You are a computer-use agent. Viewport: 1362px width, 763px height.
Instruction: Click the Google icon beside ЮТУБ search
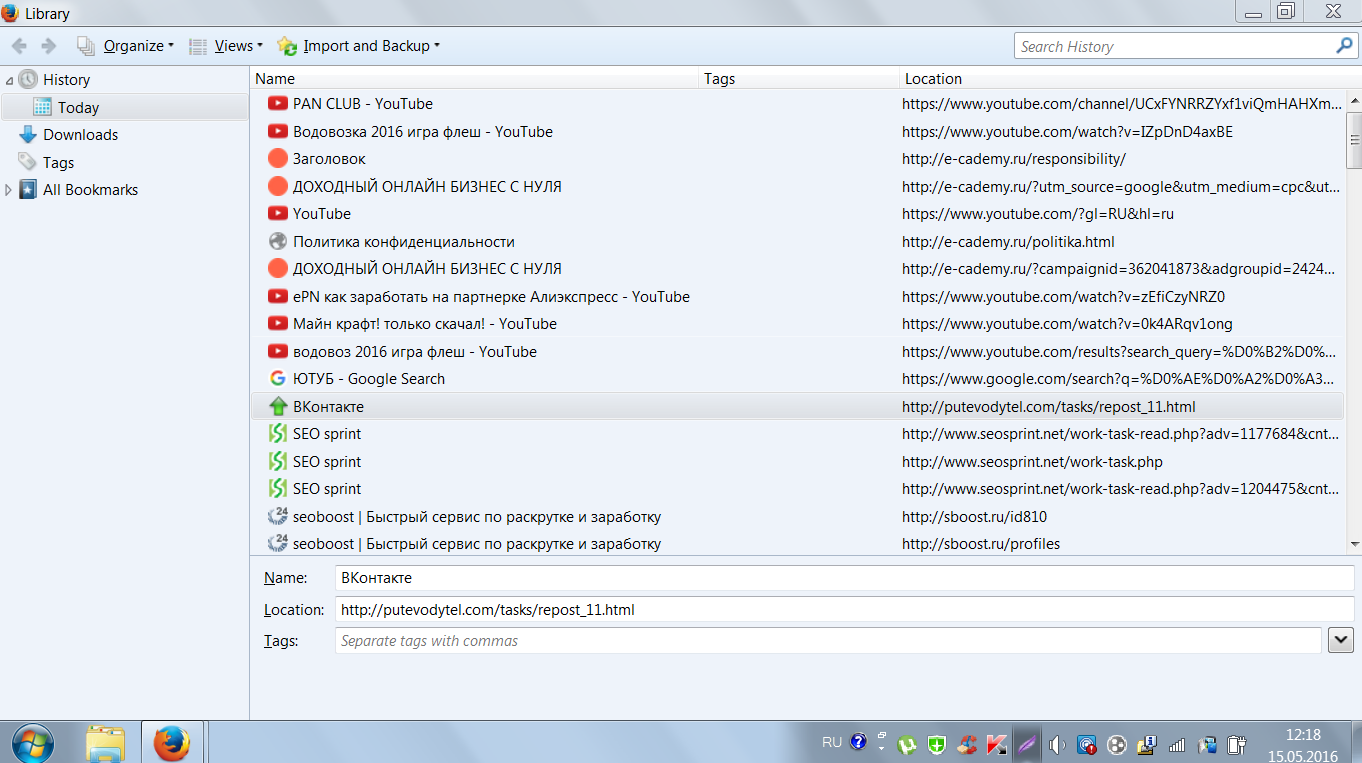coord(278,379)
